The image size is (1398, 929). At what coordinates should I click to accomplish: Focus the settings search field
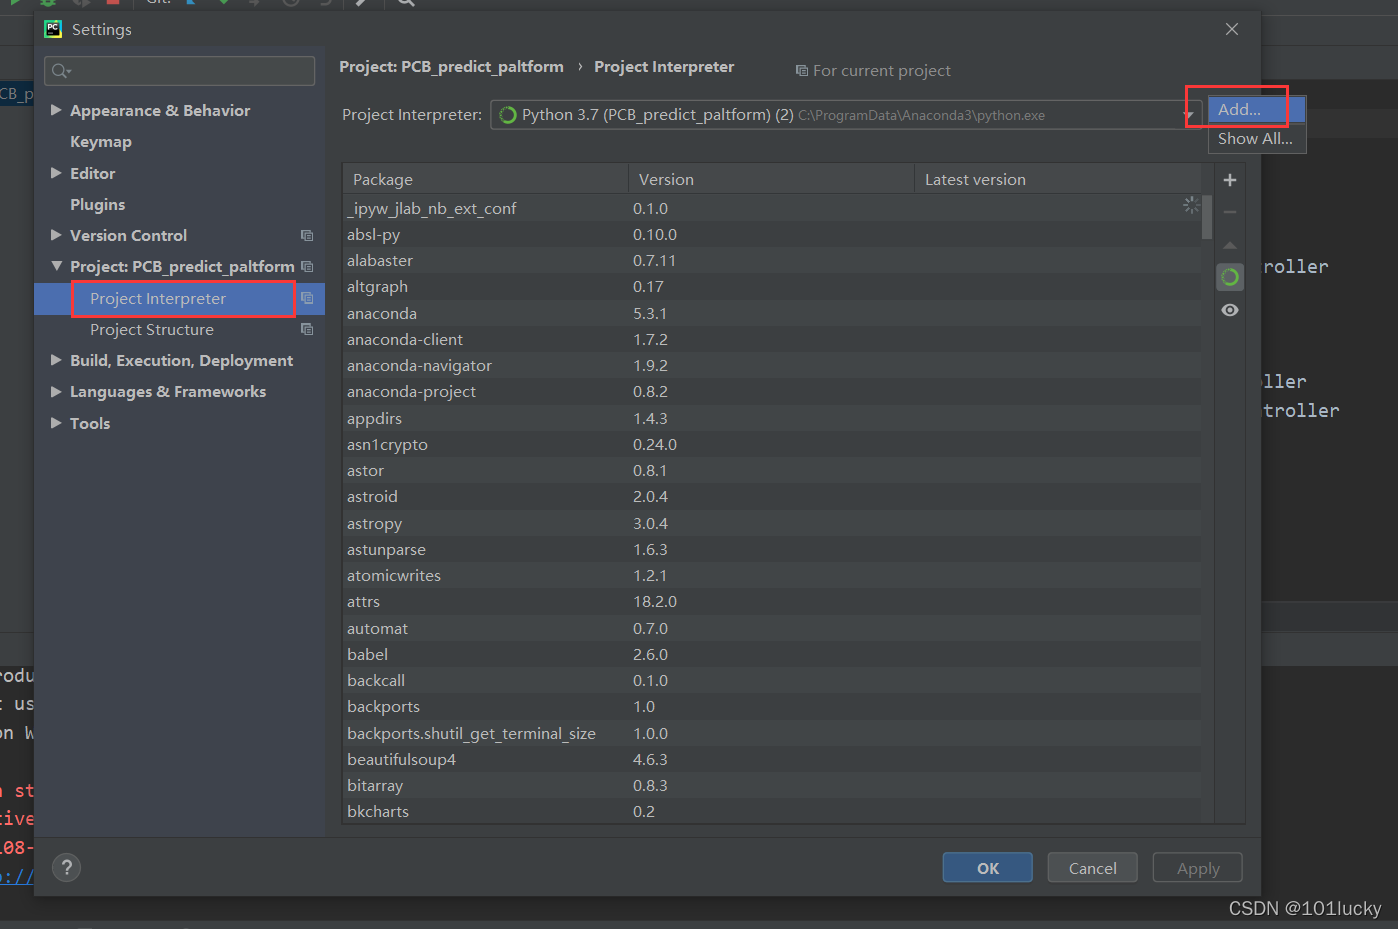point(180,70)
